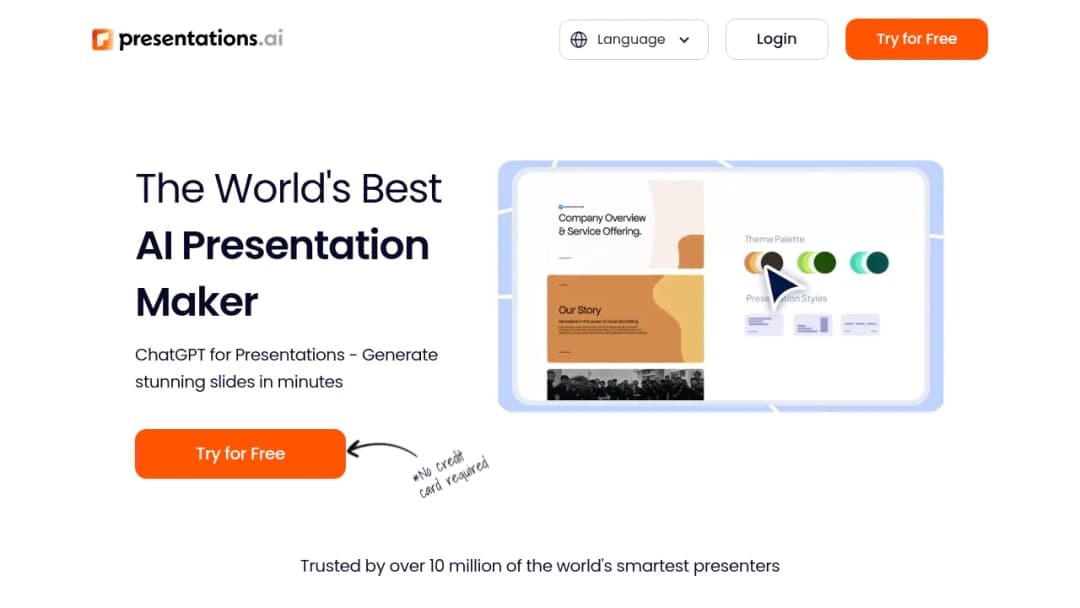1080x608 pixels.
Task: Click the 'AI Presentation' heading text
Action: [282, 245]
